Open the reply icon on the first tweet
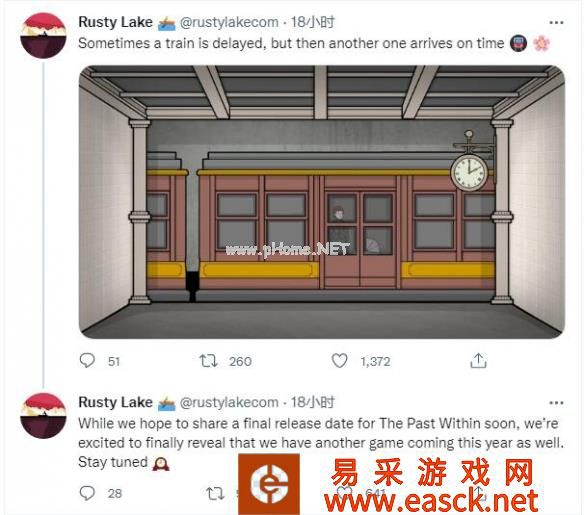 [87, 360]
